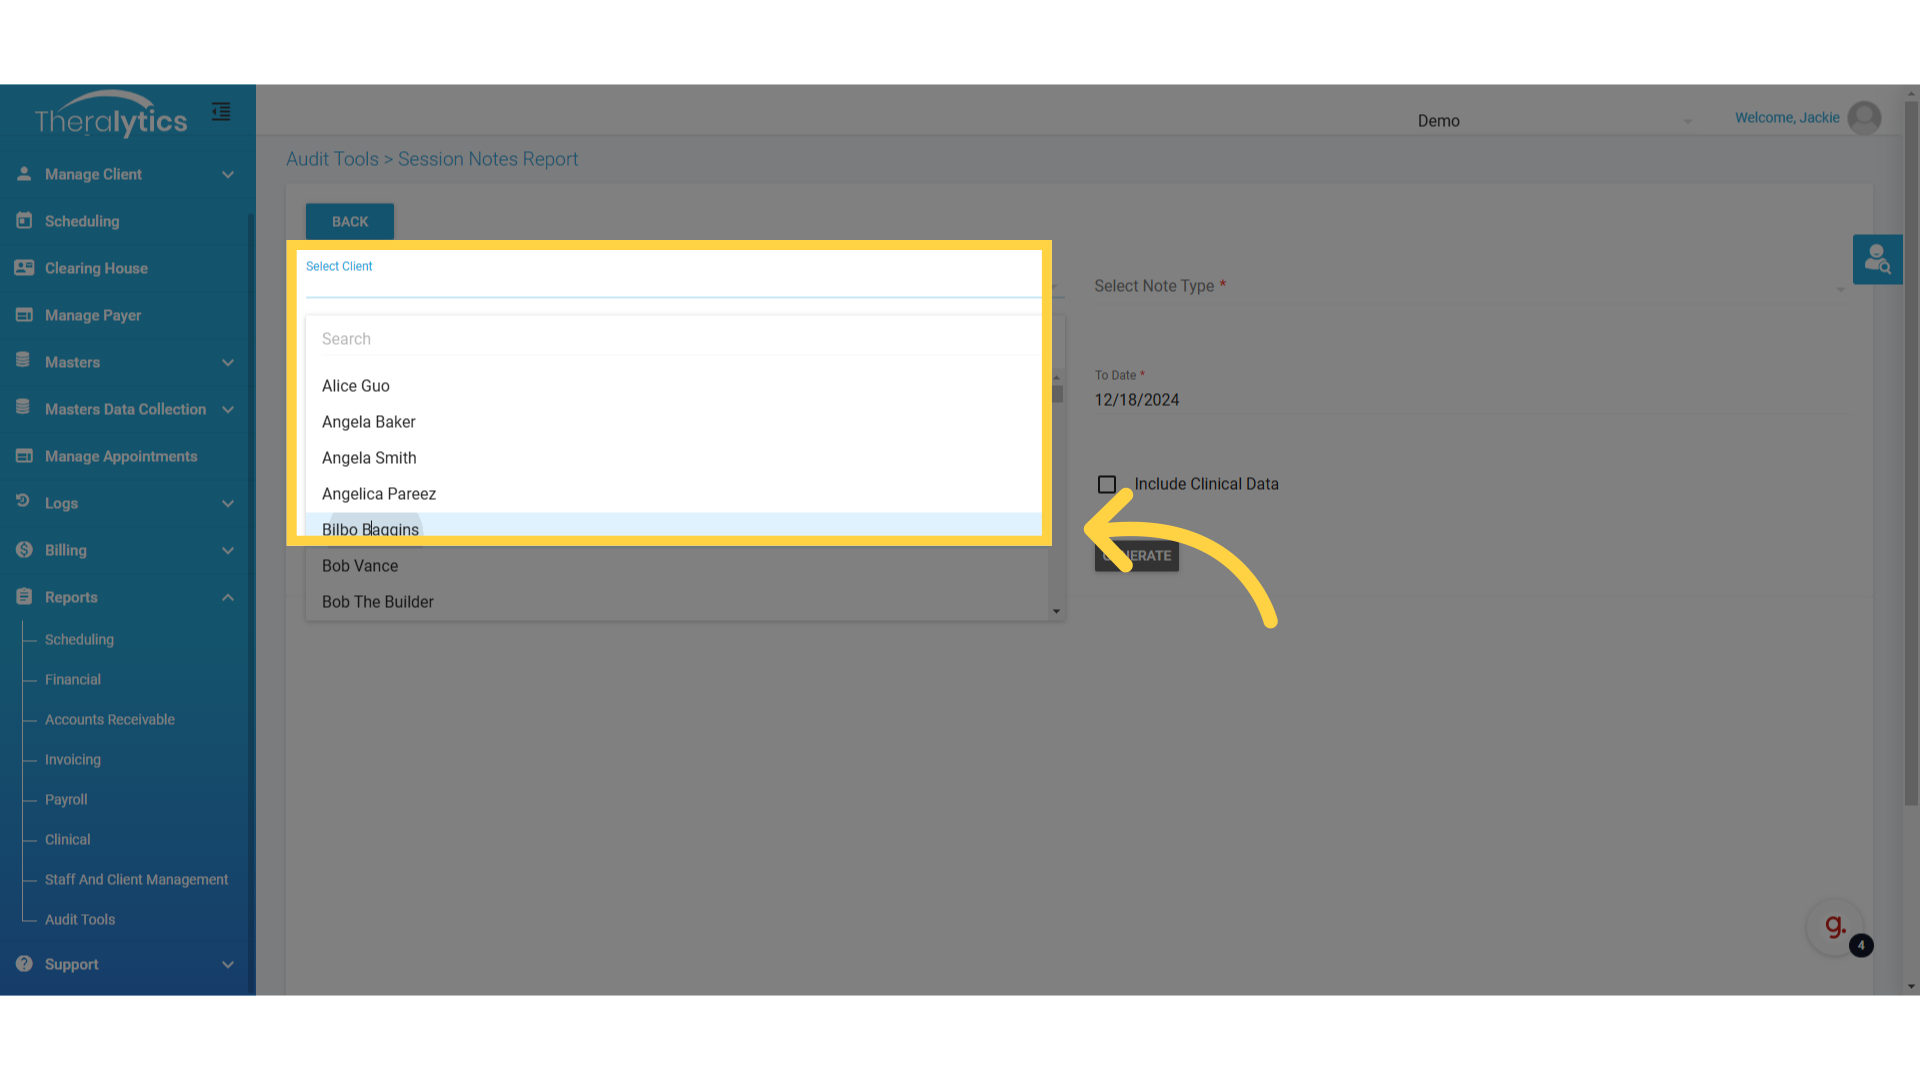
Task: Click the user avatar icon beside Welcome, Jackie
Action: click(x=1864, y=118)
